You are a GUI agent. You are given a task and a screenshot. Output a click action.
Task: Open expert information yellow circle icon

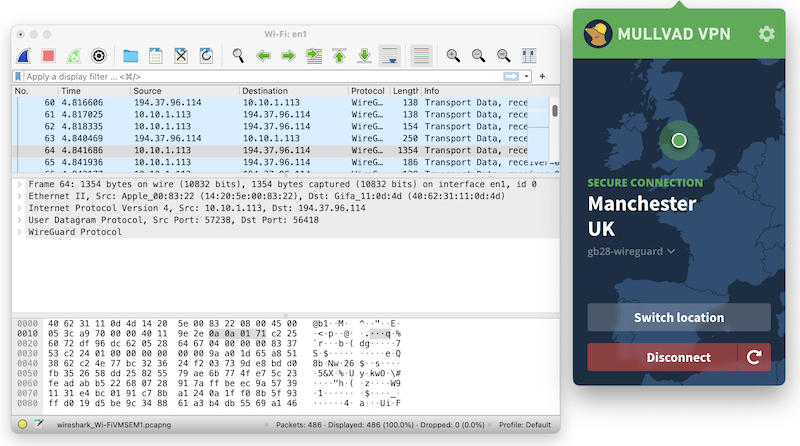coord(22,424)
